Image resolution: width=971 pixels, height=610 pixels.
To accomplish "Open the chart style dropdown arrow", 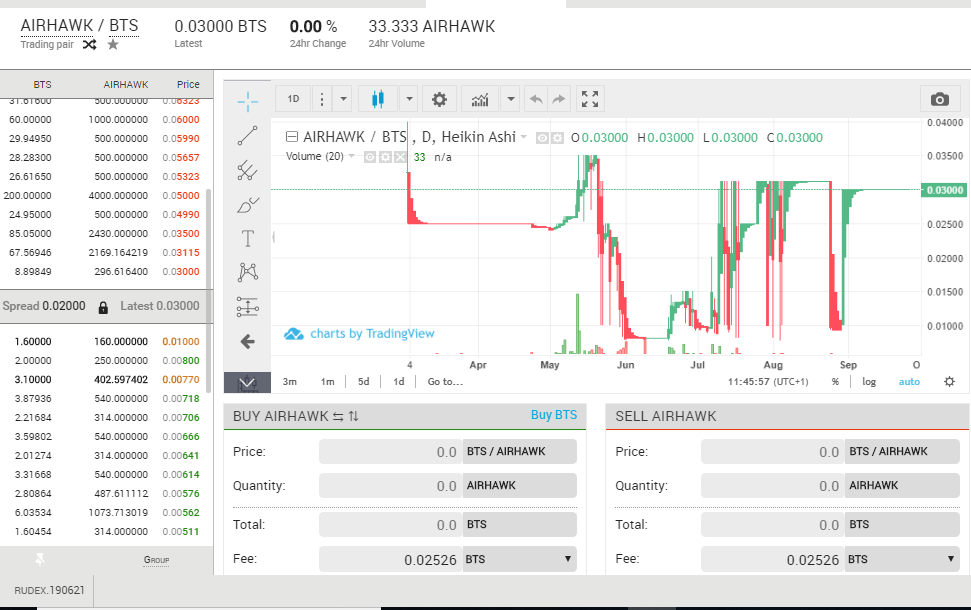I will [x=409, y=99].
